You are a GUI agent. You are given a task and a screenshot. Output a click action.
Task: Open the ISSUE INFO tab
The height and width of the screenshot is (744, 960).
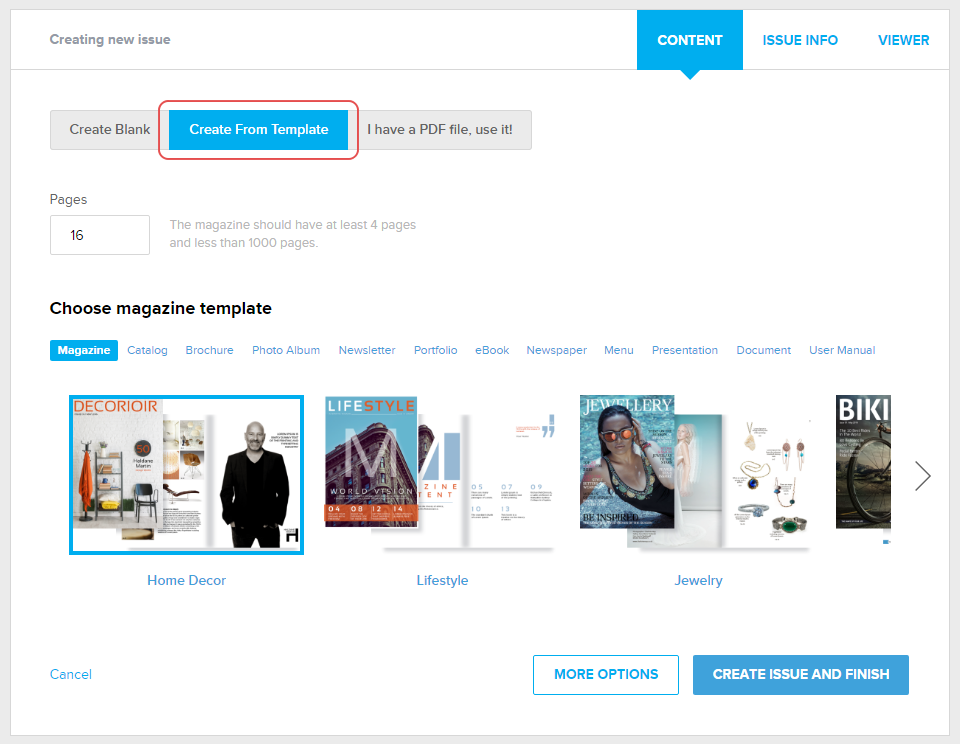click(800, 40)
